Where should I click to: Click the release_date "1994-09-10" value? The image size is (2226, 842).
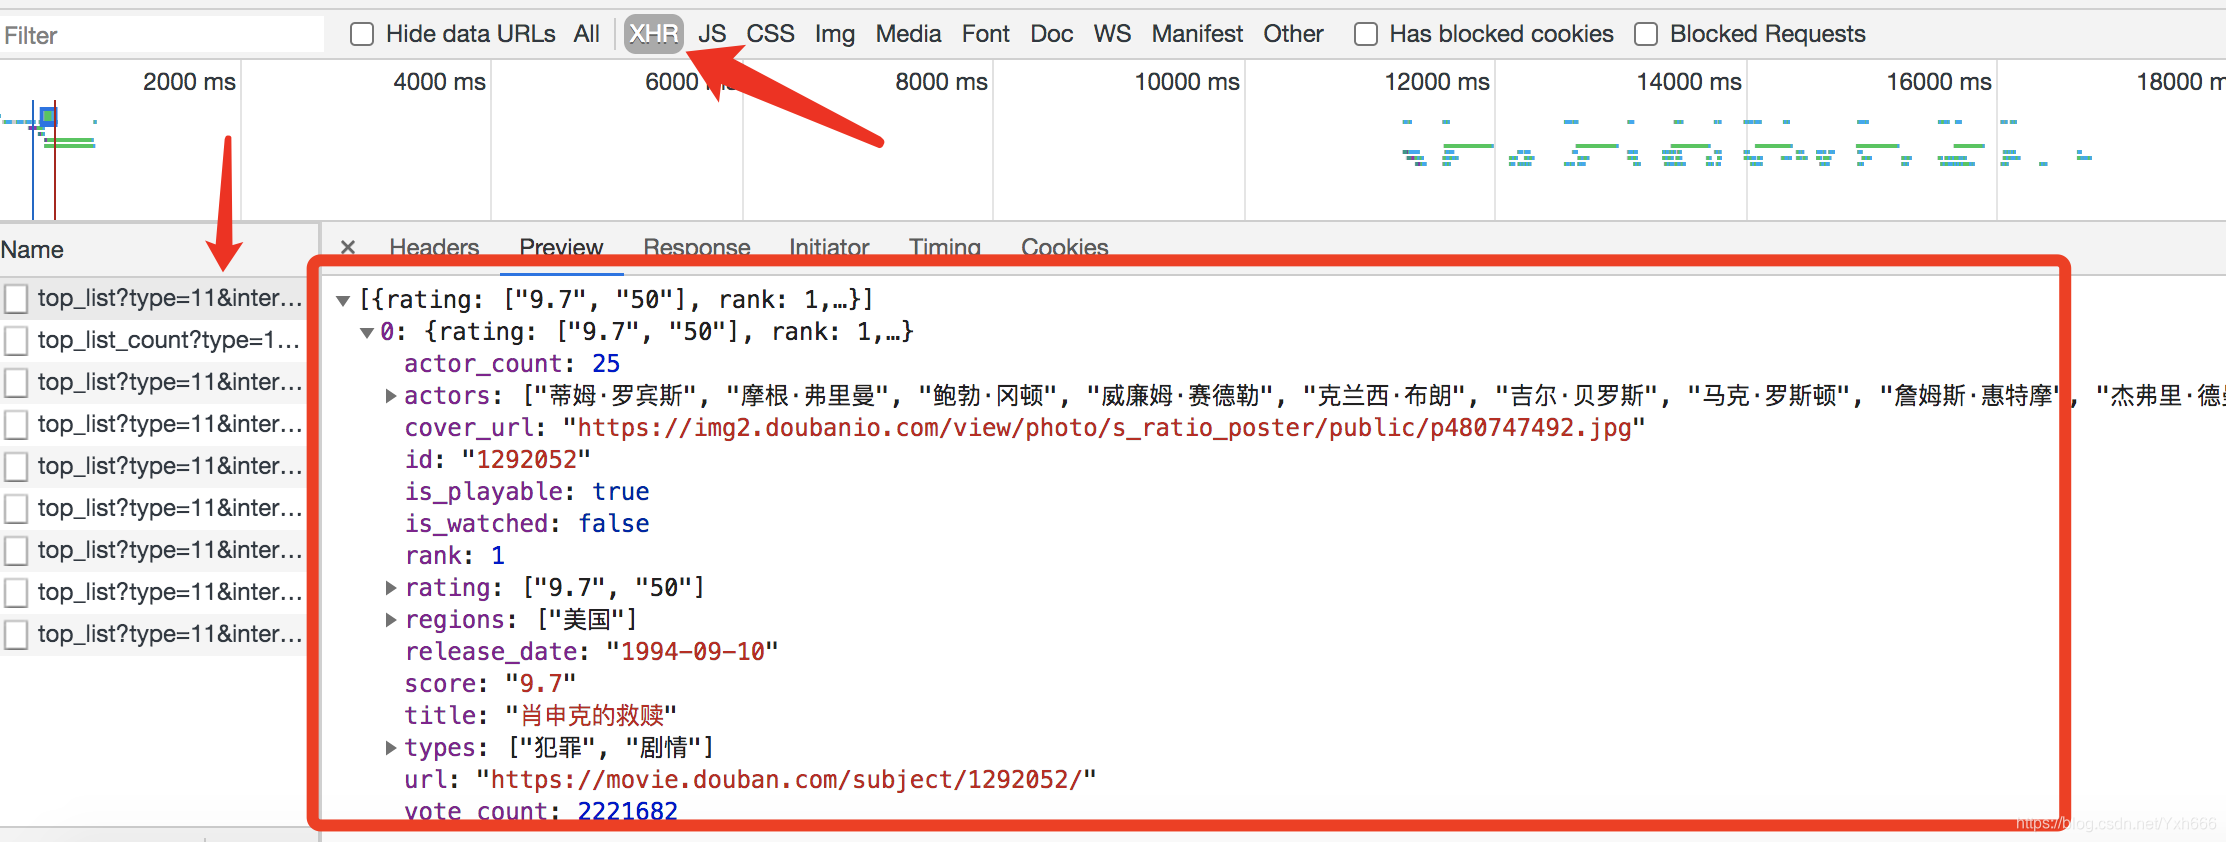point(692,652)
